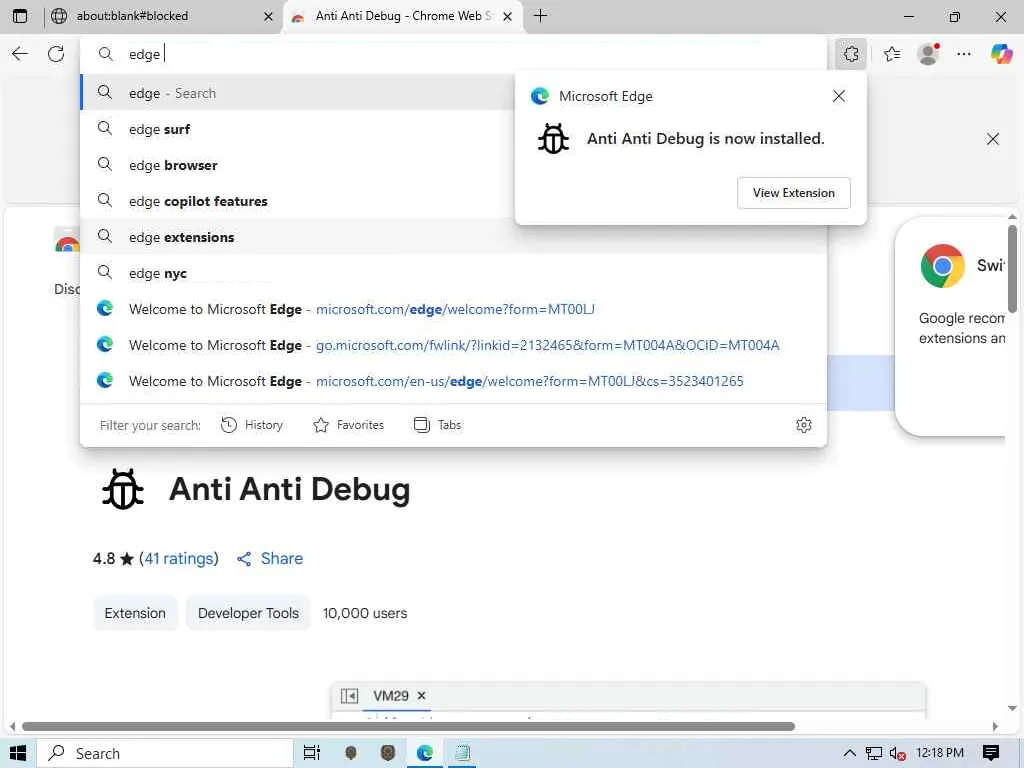The height and width of the screenshot is (768, 1024).
Task: Toggle sidebar icon next to VM29 tab
Action: click(x=349, y=696)
